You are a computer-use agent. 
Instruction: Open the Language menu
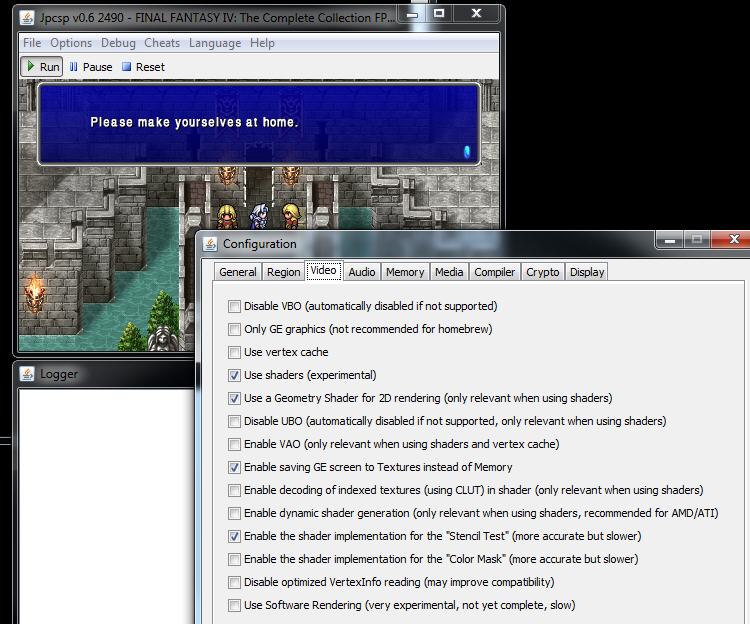point(215,43)
